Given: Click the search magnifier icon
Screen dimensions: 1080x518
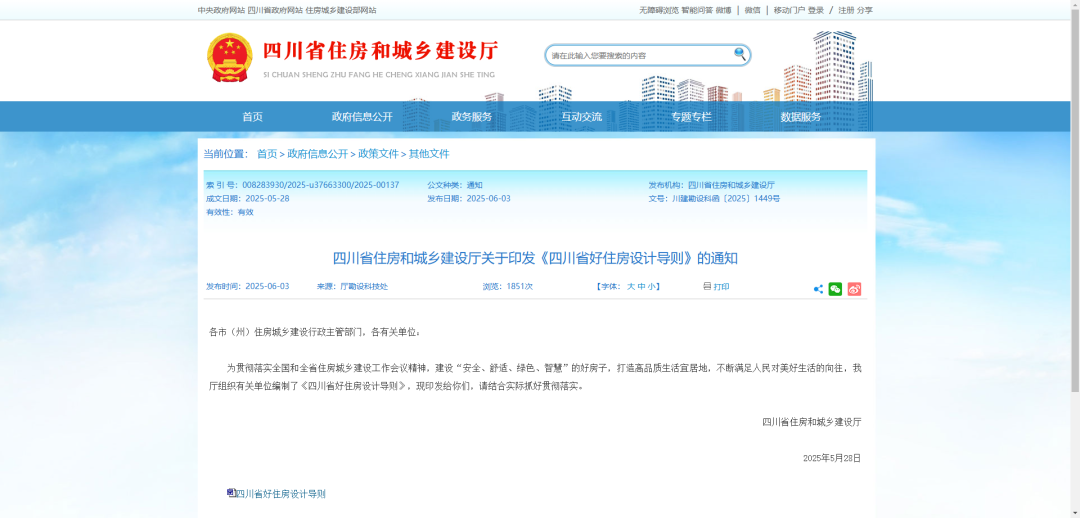Looking at the screenshot, I should 740,54.
